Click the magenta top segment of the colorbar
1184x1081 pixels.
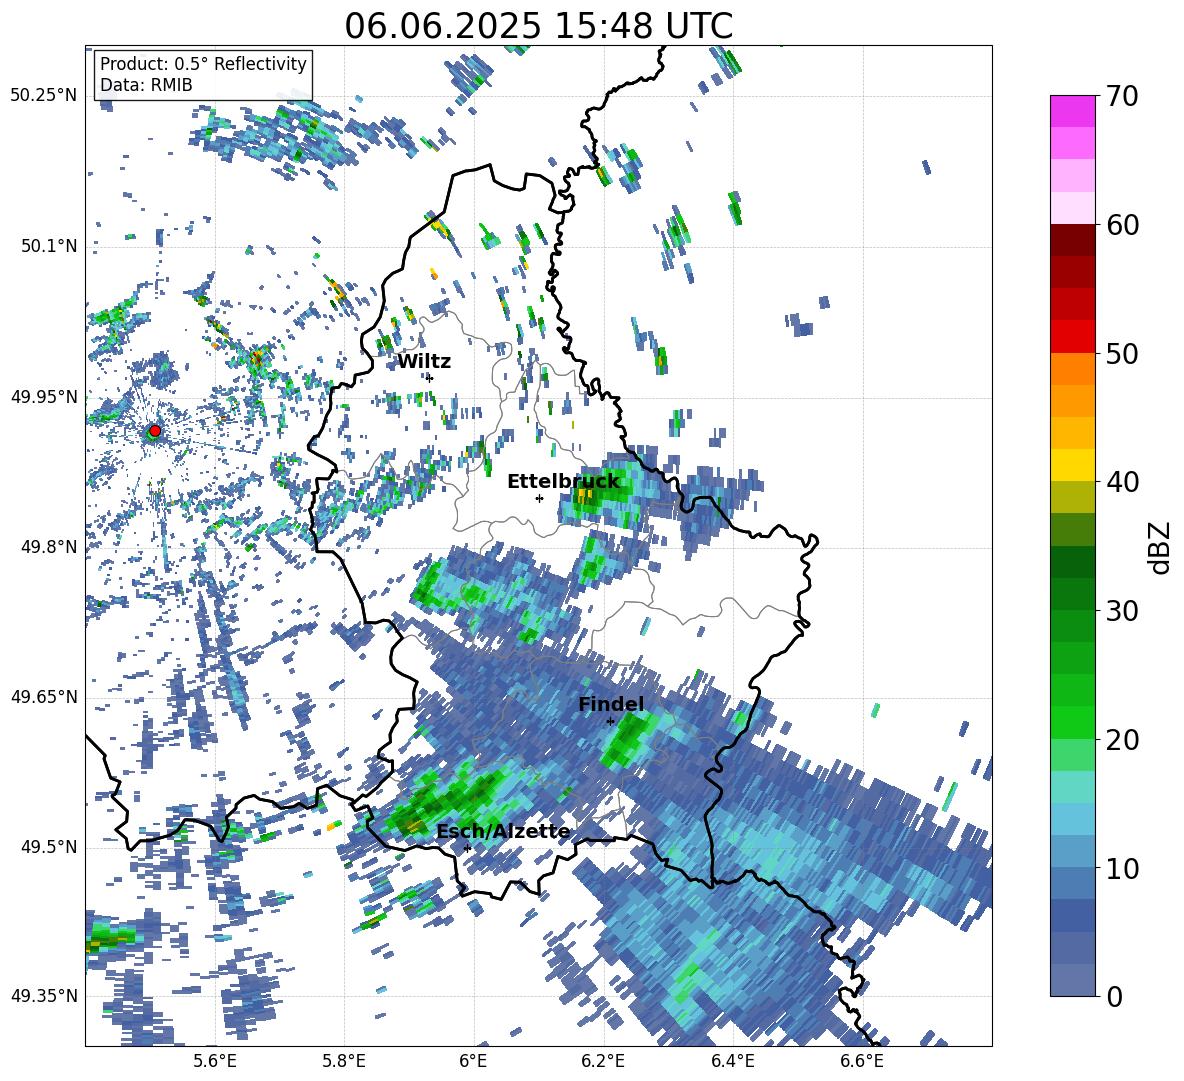(x=1072, y=111)
